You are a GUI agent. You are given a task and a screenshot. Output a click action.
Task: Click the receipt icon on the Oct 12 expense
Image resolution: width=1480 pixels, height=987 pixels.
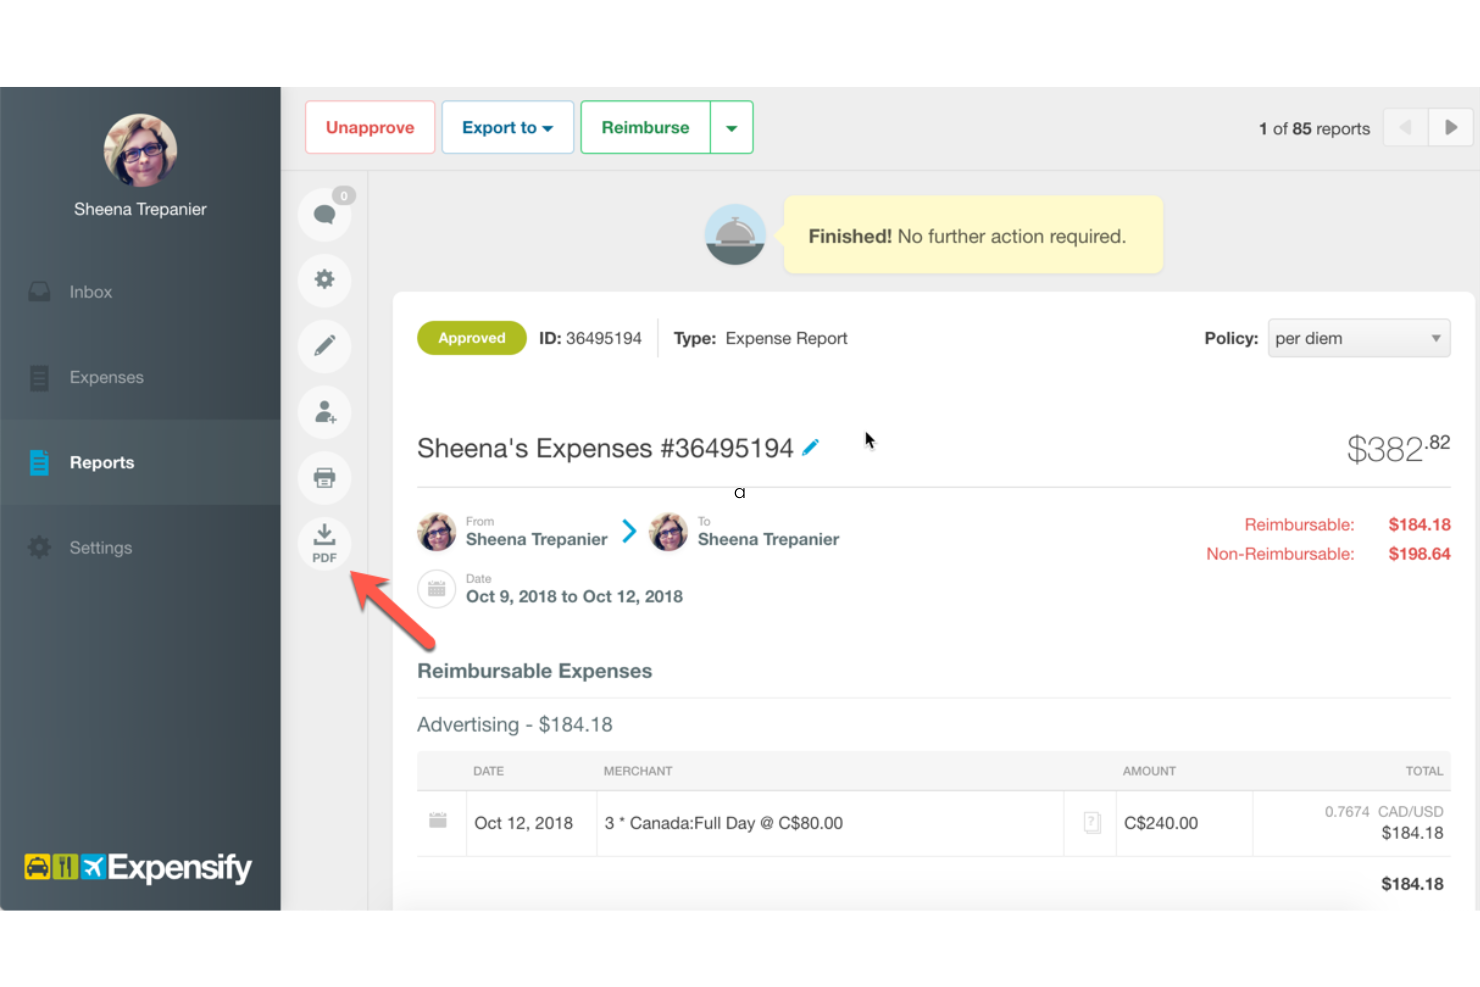pyautogui.click(x=1090, y=822)
